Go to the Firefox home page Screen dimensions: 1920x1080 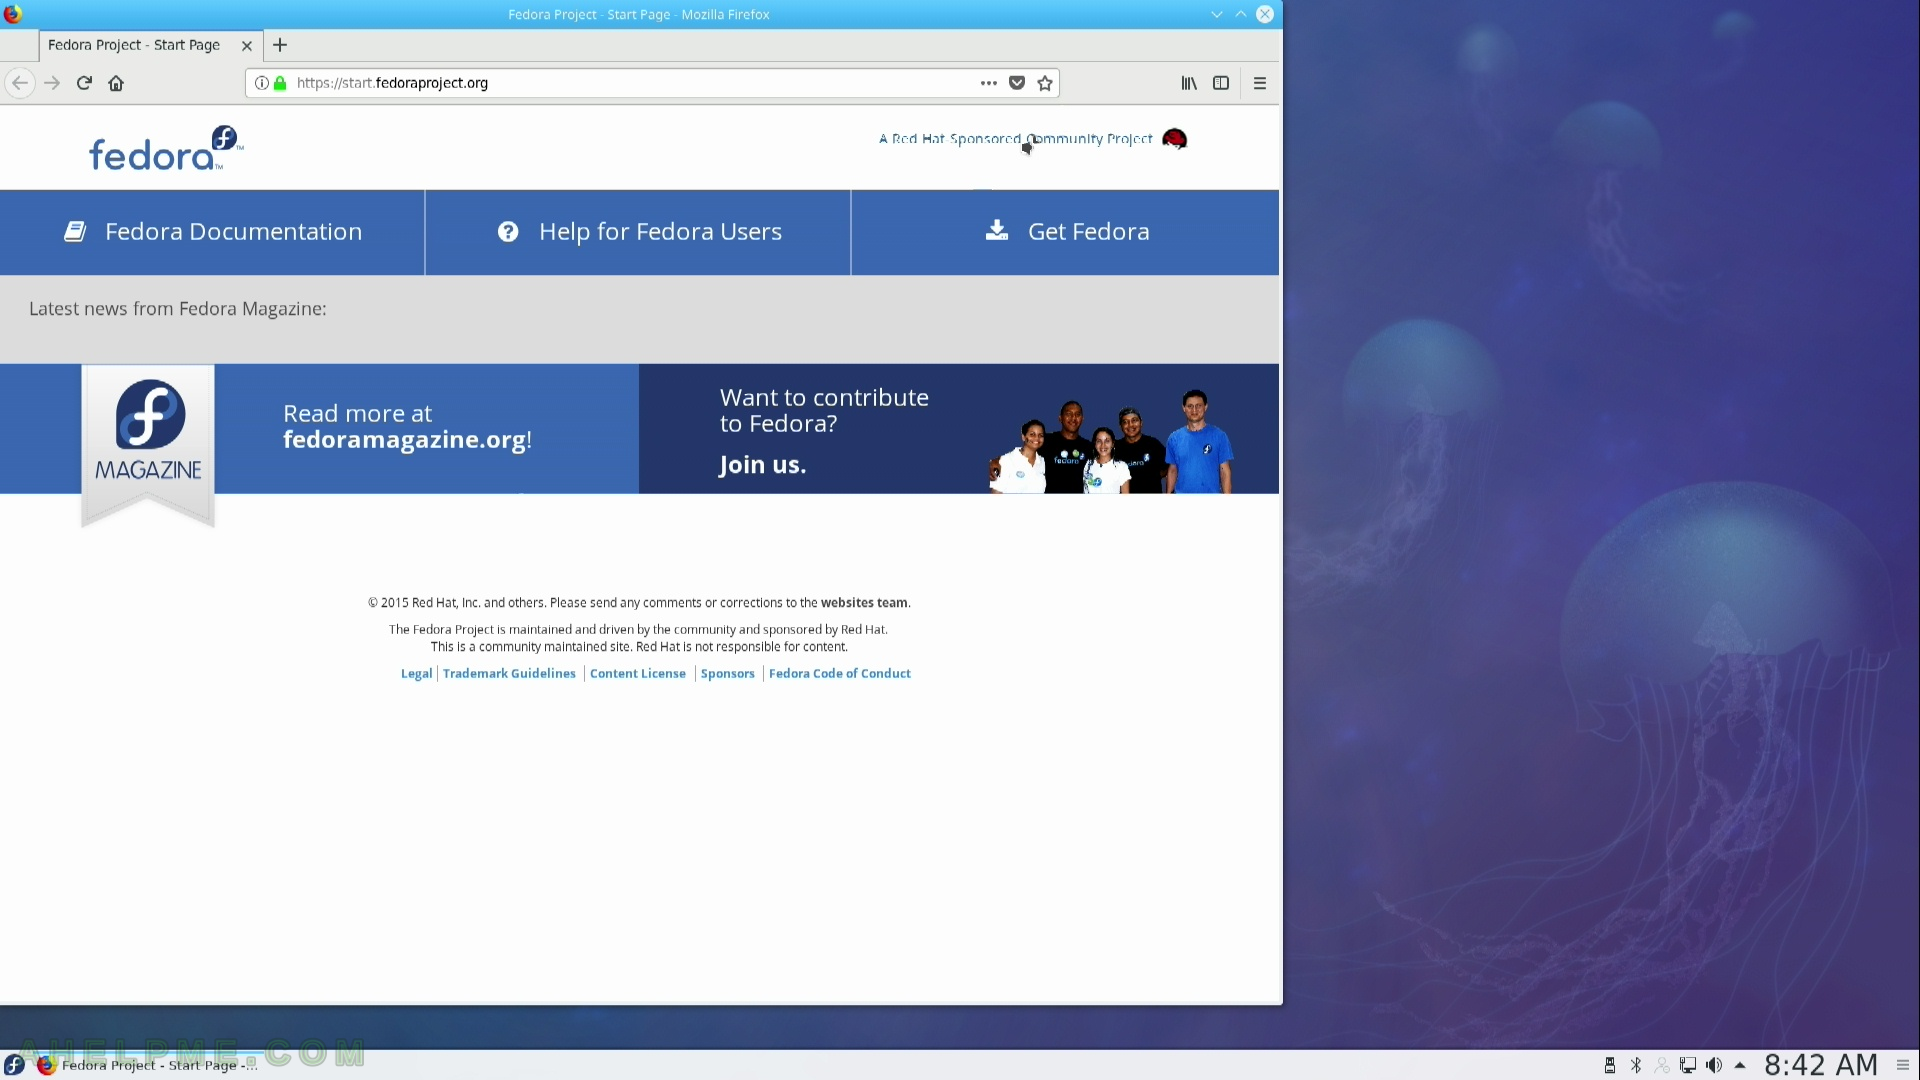point(116,83)
